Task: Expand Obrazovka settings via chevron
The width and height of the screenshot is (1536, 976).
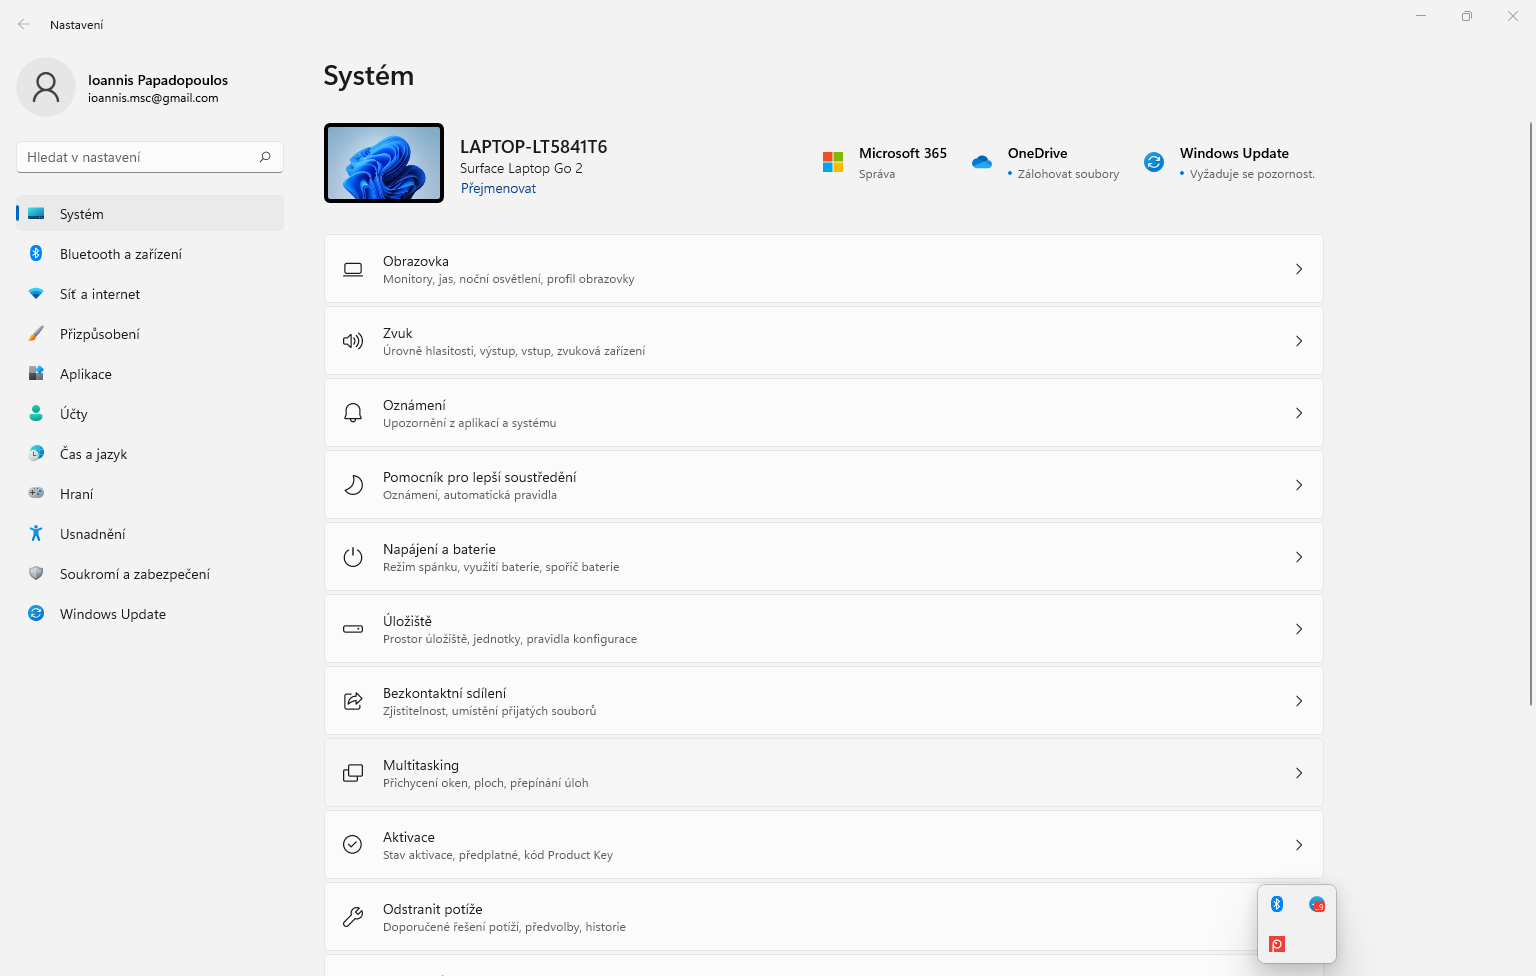Action: pyautogui.click(x=1299, y=269)
